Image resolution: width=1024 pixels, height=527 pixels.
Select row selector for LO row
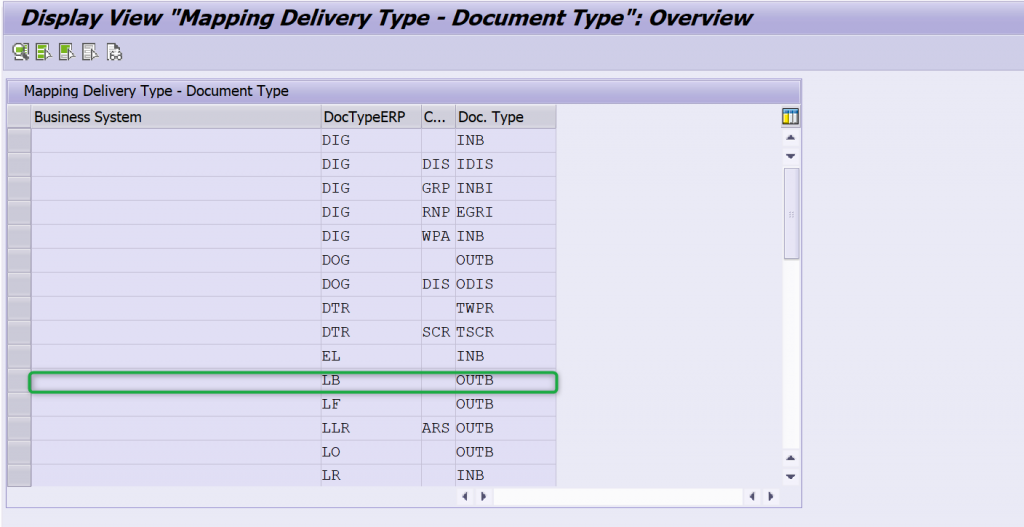click(19, 452)
